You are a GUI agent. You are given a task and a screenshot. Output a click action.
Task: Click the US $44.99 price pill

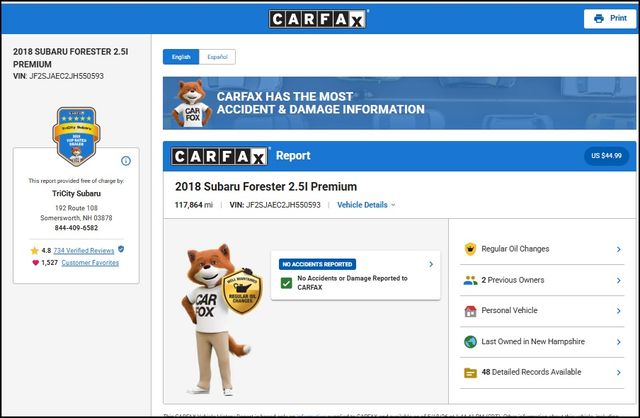pyautogui.click(x=607, y=156)
